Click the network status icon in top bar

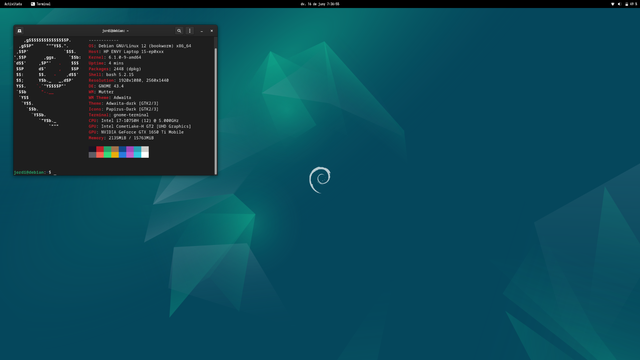coord(612,4)
